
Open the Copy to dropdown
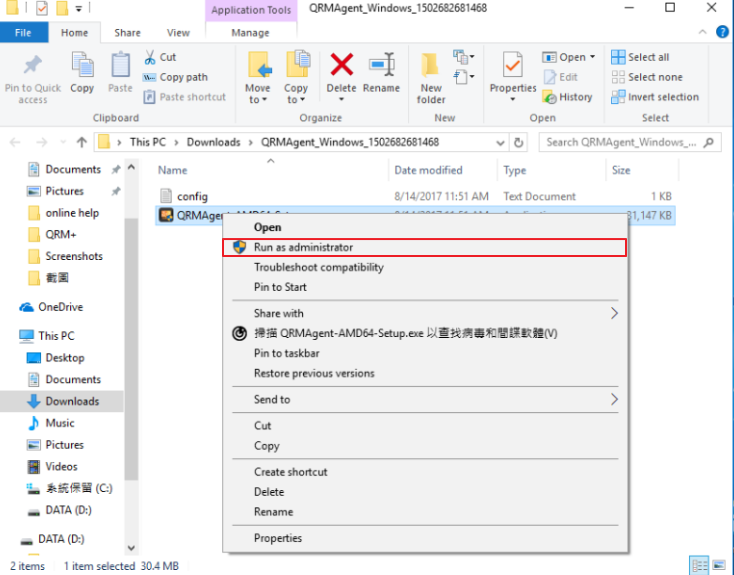(296, 94)
